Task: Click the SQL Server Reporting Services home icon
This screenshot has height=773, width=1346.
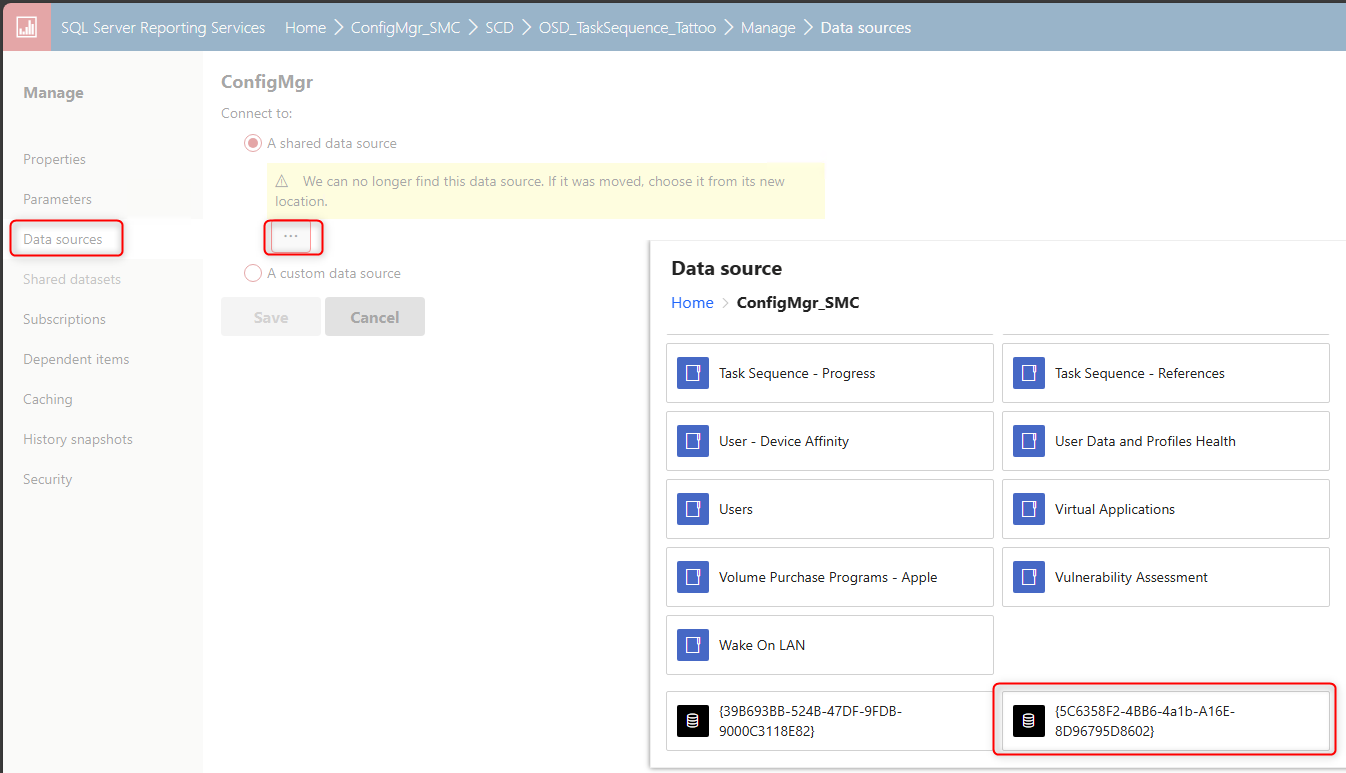Action: coord(25,26)
